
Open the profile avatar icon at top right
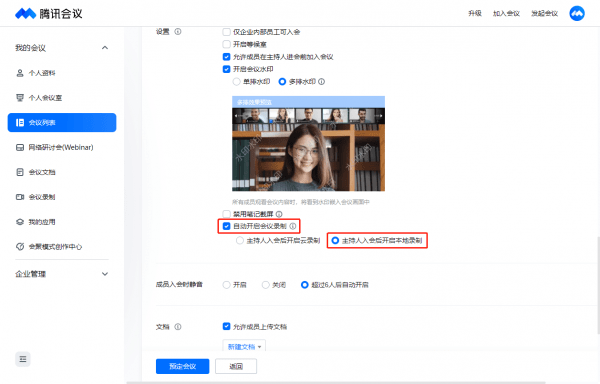577,13
